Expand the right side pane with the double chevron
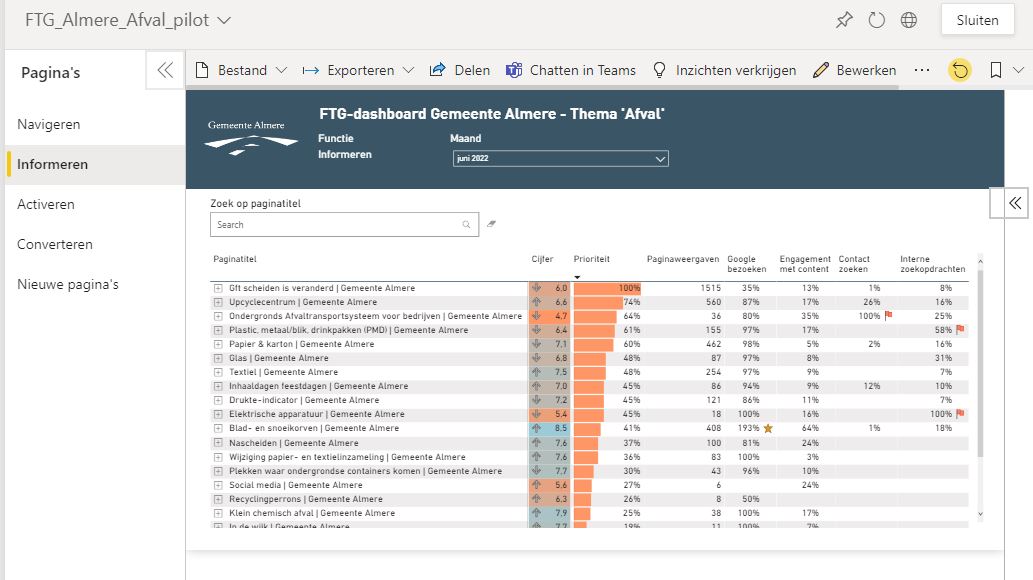The width and height of the screenshot is (1033, 580). coord(1015,203)
